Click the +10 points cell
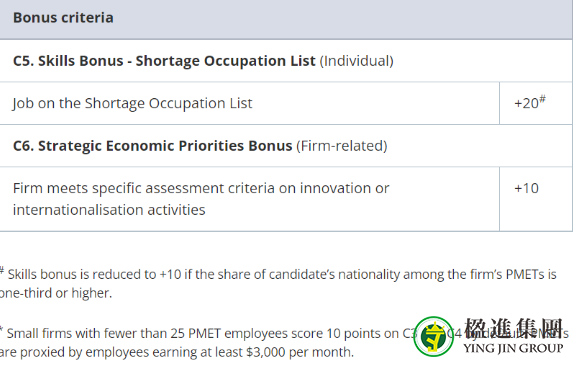573x367 pixels. coord(536,199)
